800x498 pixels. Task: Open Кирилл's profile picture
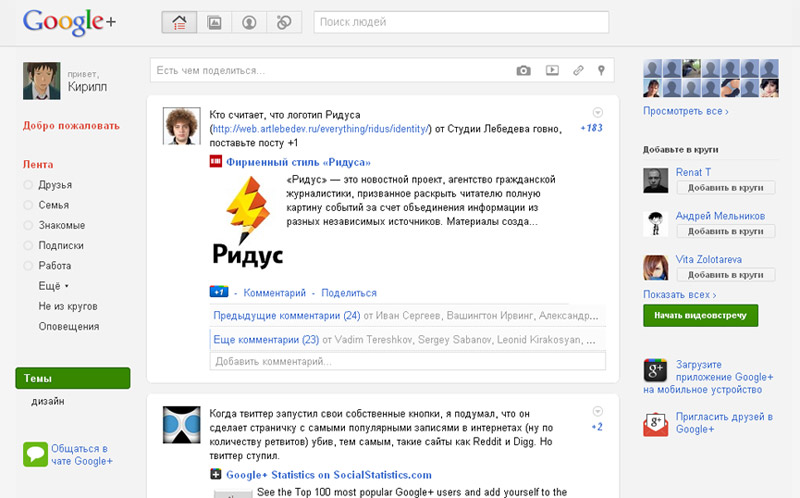(41, 81)
